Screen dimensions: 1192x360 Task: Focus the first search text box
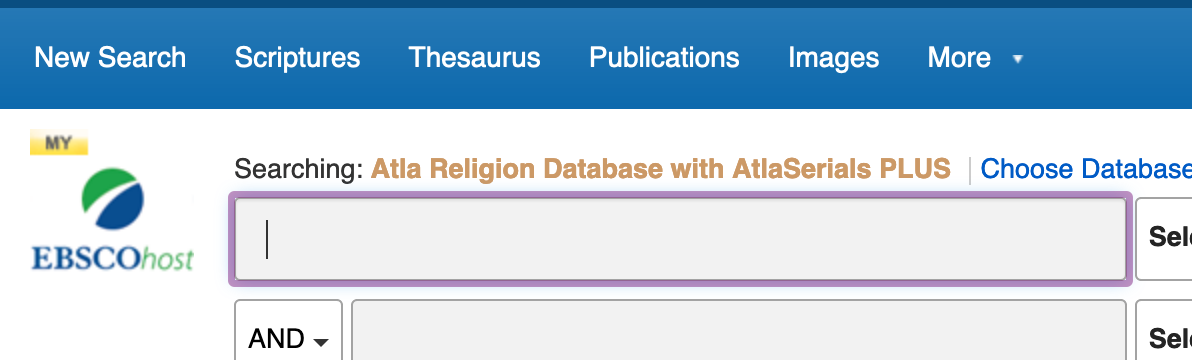(680, 239)
